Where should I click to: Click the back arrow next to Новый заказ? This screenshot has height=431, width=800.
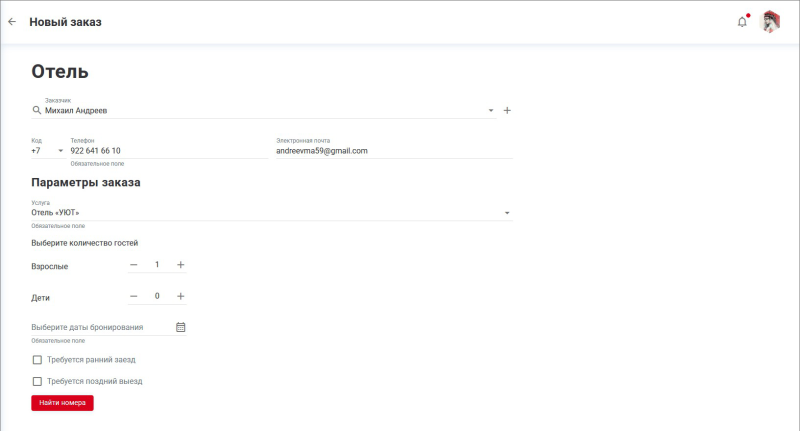(12, 22)
